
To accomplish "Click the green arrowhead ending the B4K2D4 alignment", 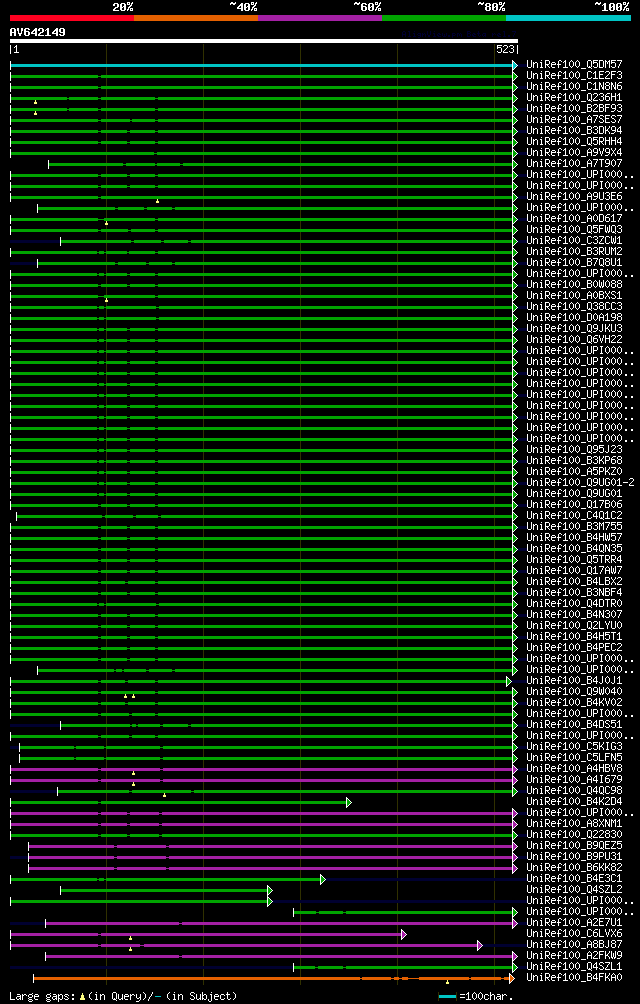I will 349,802.
